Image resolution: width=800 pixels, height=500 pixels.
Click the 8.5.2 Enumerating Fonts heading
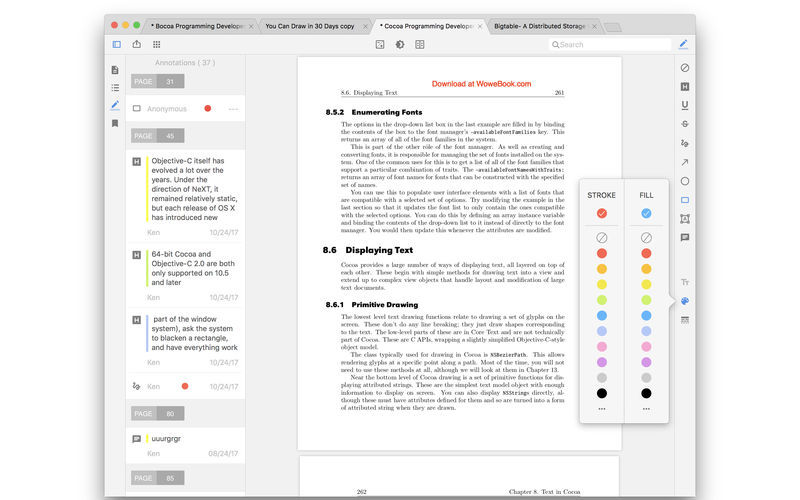point(374,112)
